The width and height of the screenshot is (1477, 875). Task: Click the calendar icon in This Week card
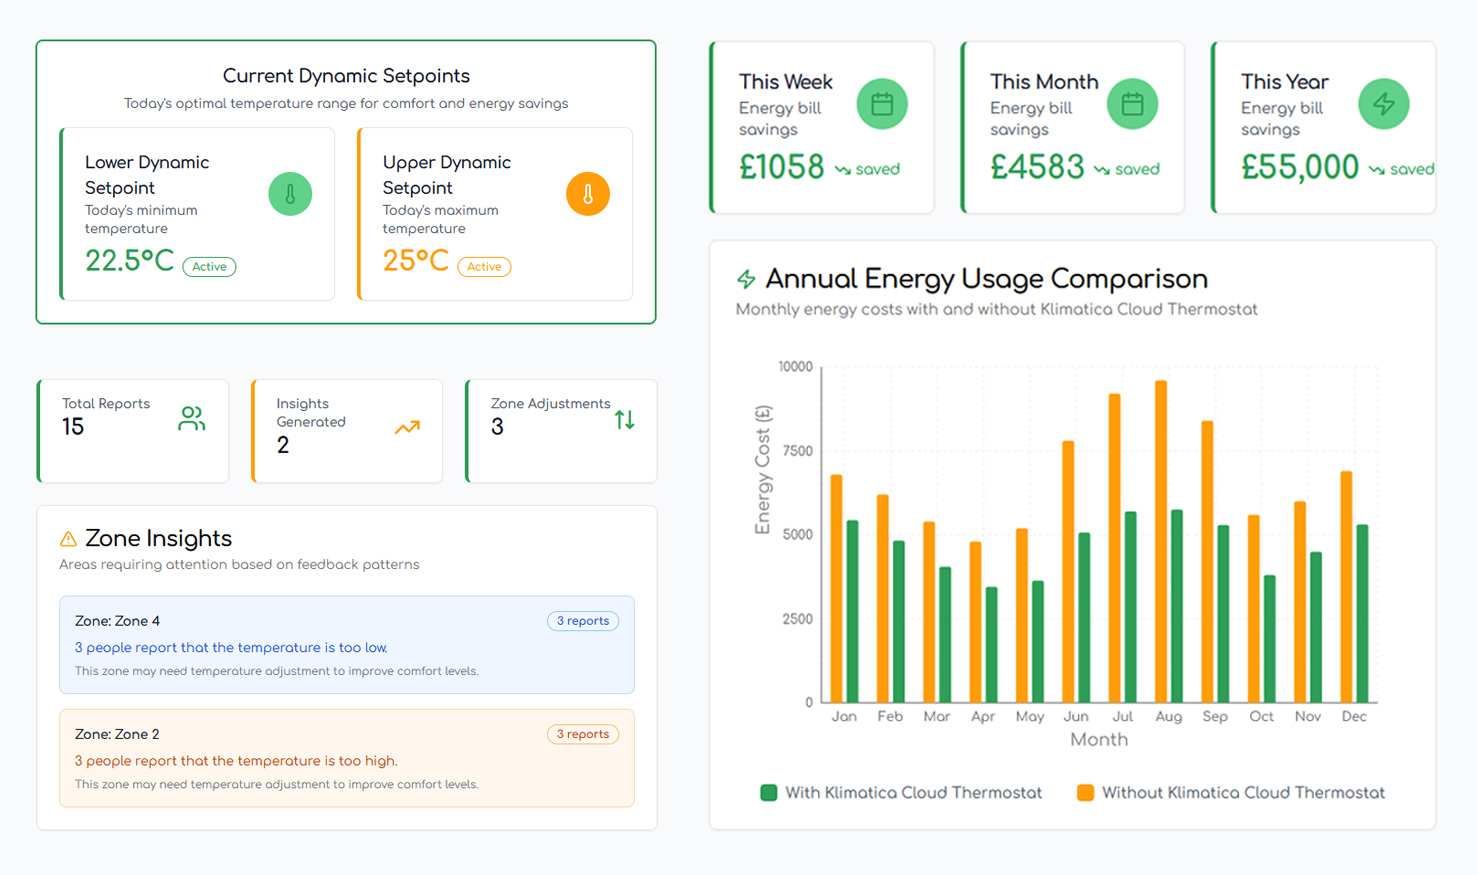coord(882,104)
